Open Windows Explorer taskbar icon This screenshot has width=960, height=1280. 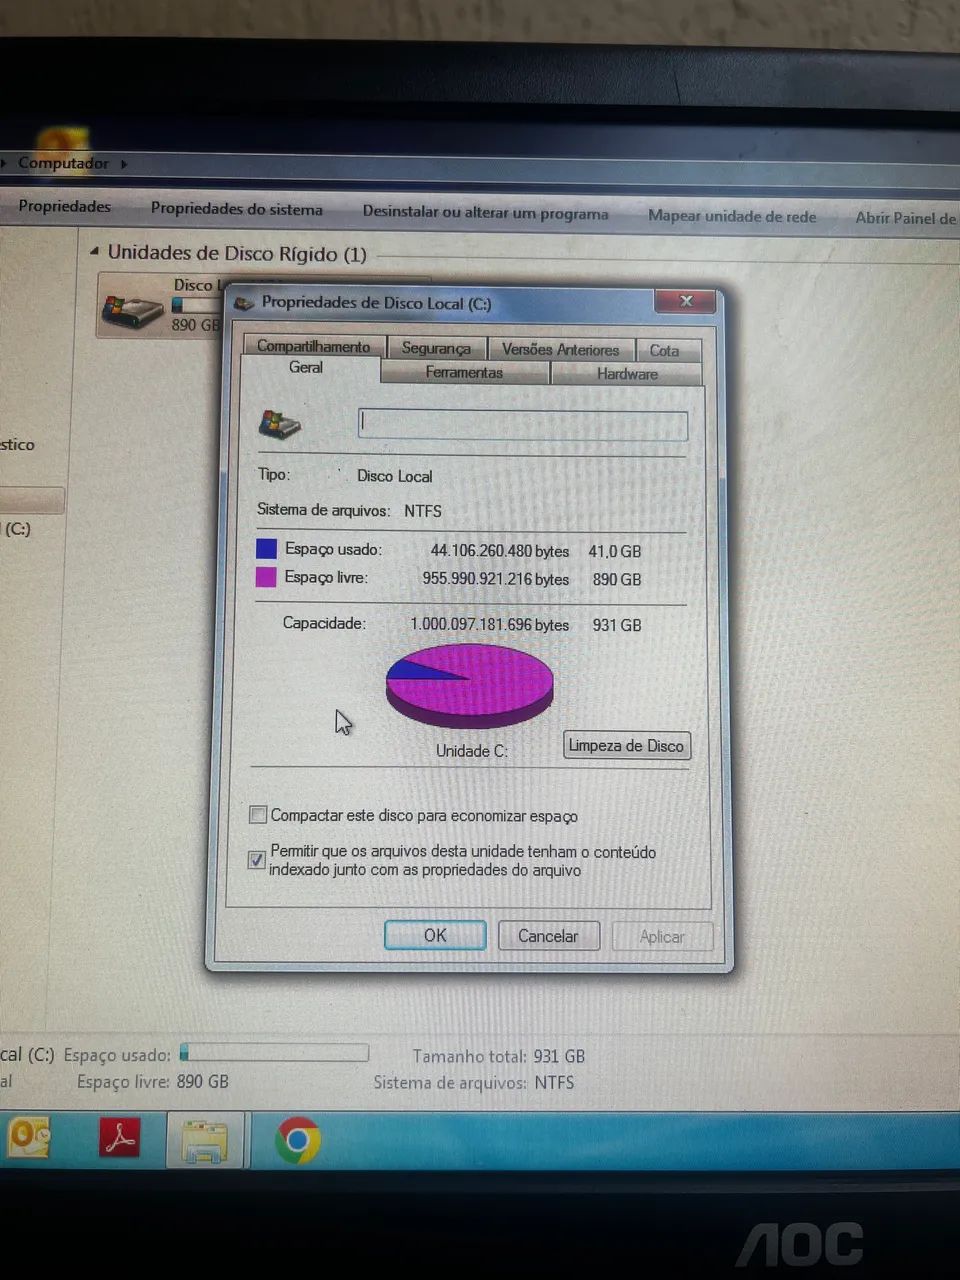click(x=204, y=1142)
